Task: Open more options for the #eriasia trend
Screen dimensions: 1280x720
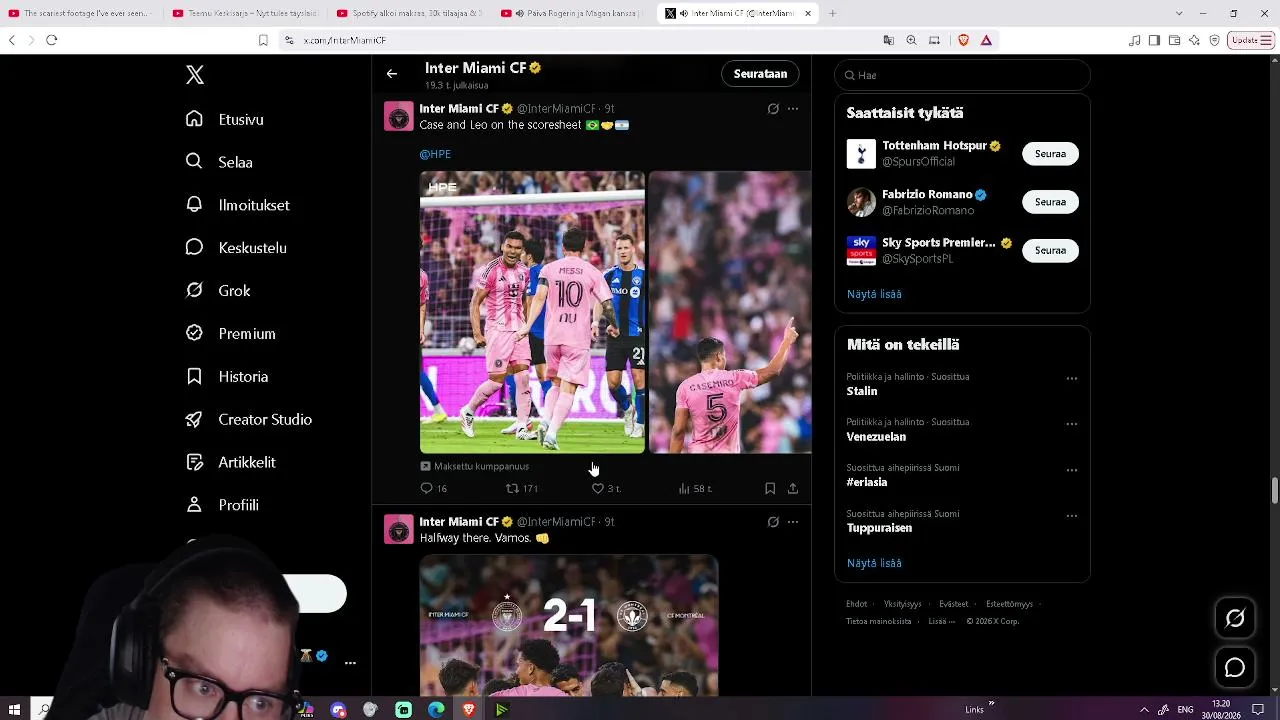Action: 1072,470
